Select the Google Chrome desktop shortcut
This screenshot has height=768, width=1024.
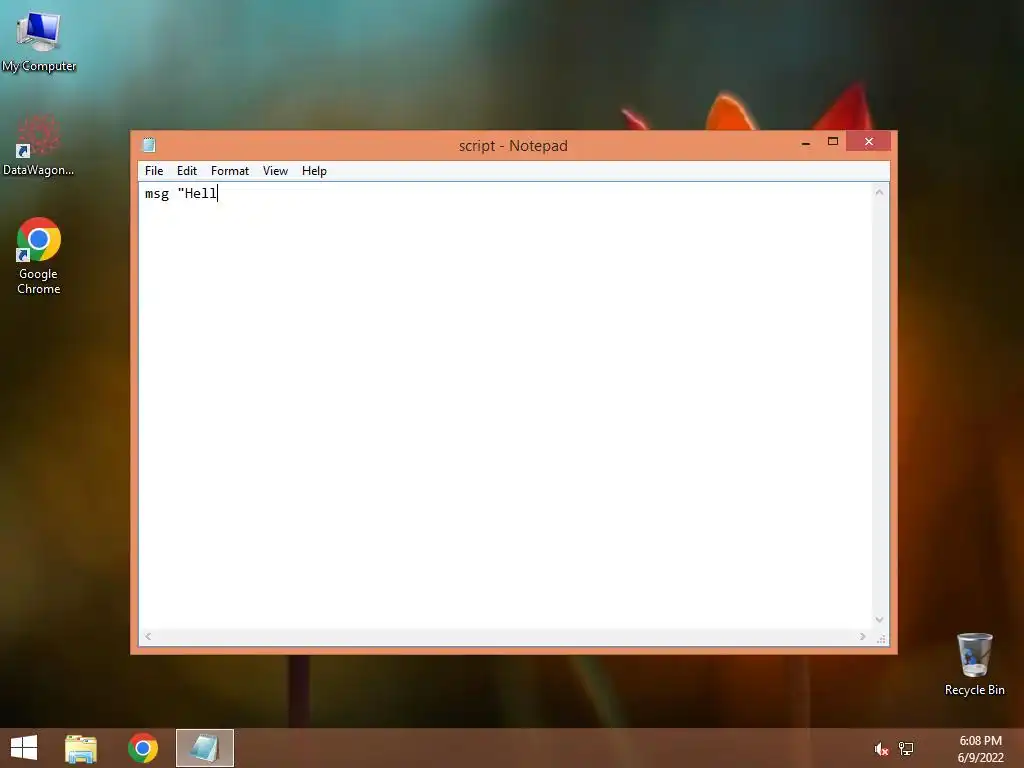pyautogui.click(x=39, y=256)
